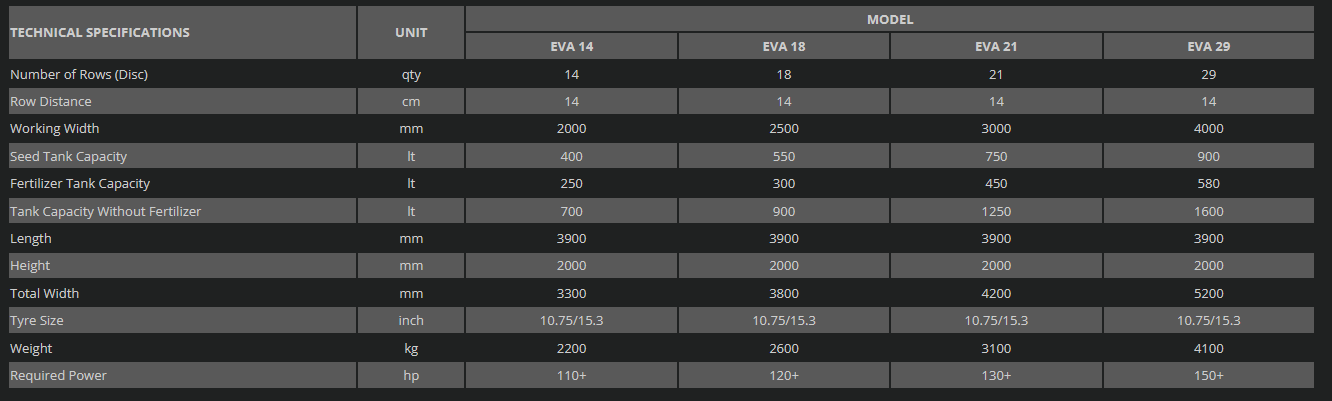Click the 4100 weight value

point(1209,349)
